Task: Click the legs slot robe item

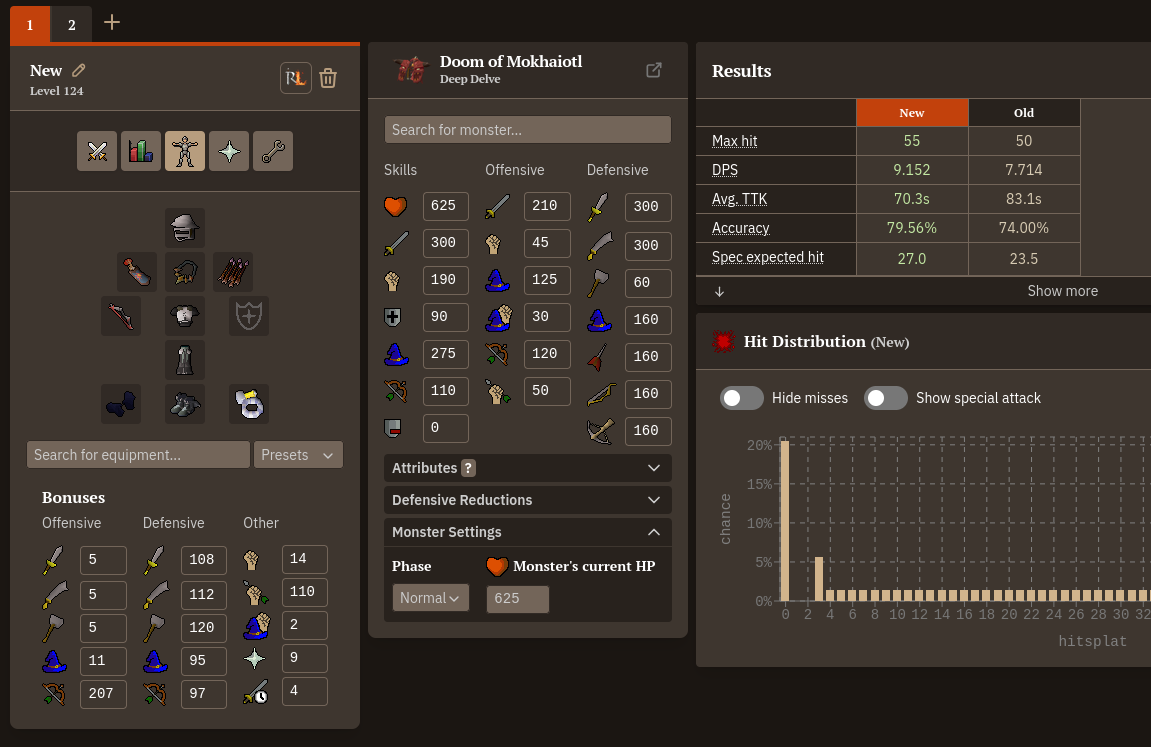Action: [185, 360]
